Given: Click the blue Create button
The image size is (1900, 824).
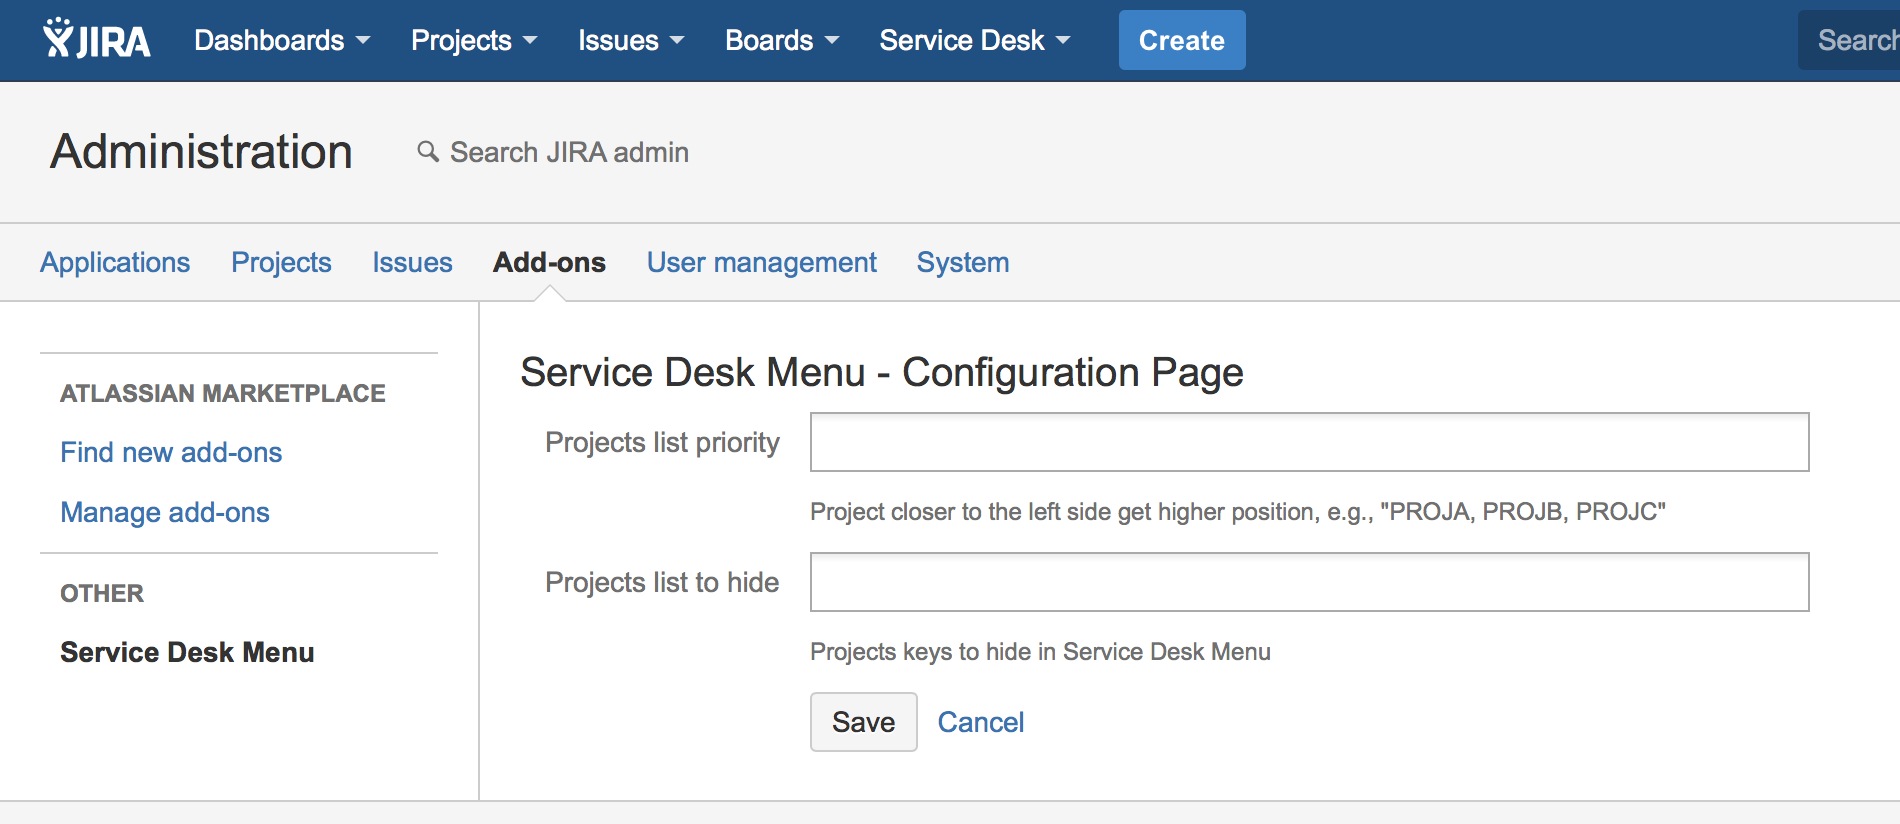Looking at the screenshot, I should (x=1182, y=40).
